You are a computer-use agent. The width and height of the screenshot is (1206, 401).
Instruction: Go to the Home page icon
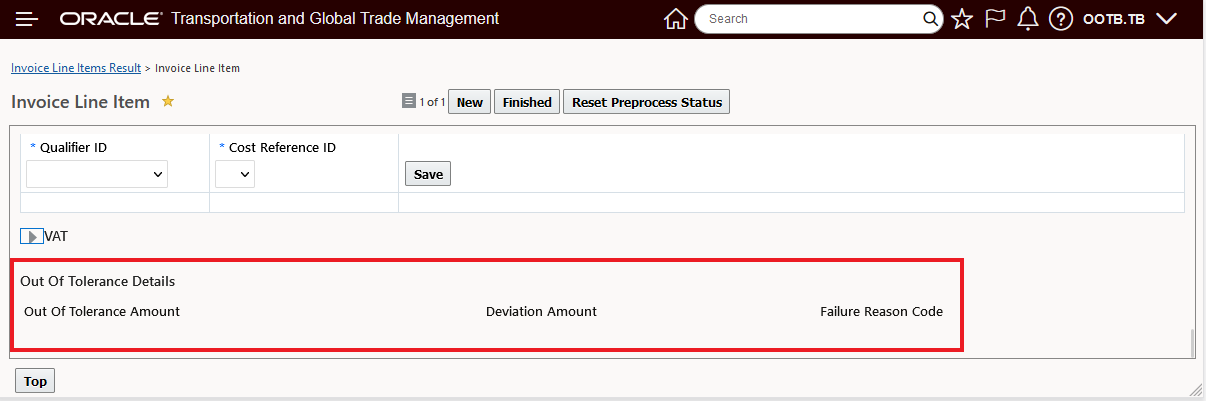tap(676, 19)
